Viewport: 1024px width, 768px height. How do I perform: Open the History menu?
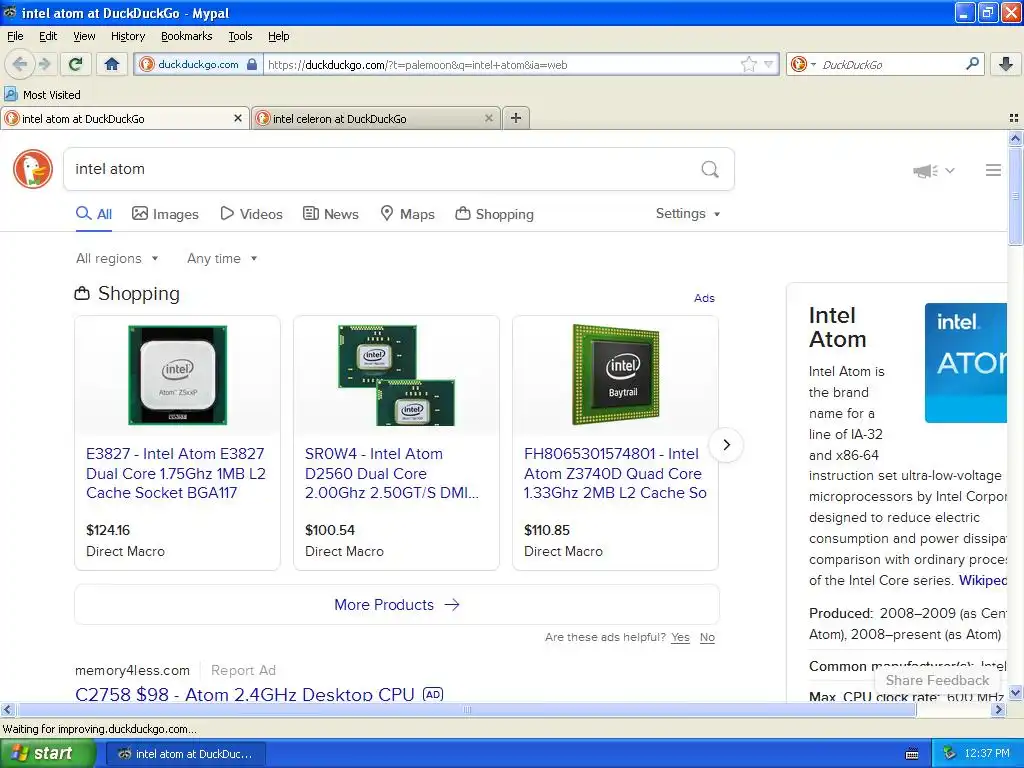[127, 36]
